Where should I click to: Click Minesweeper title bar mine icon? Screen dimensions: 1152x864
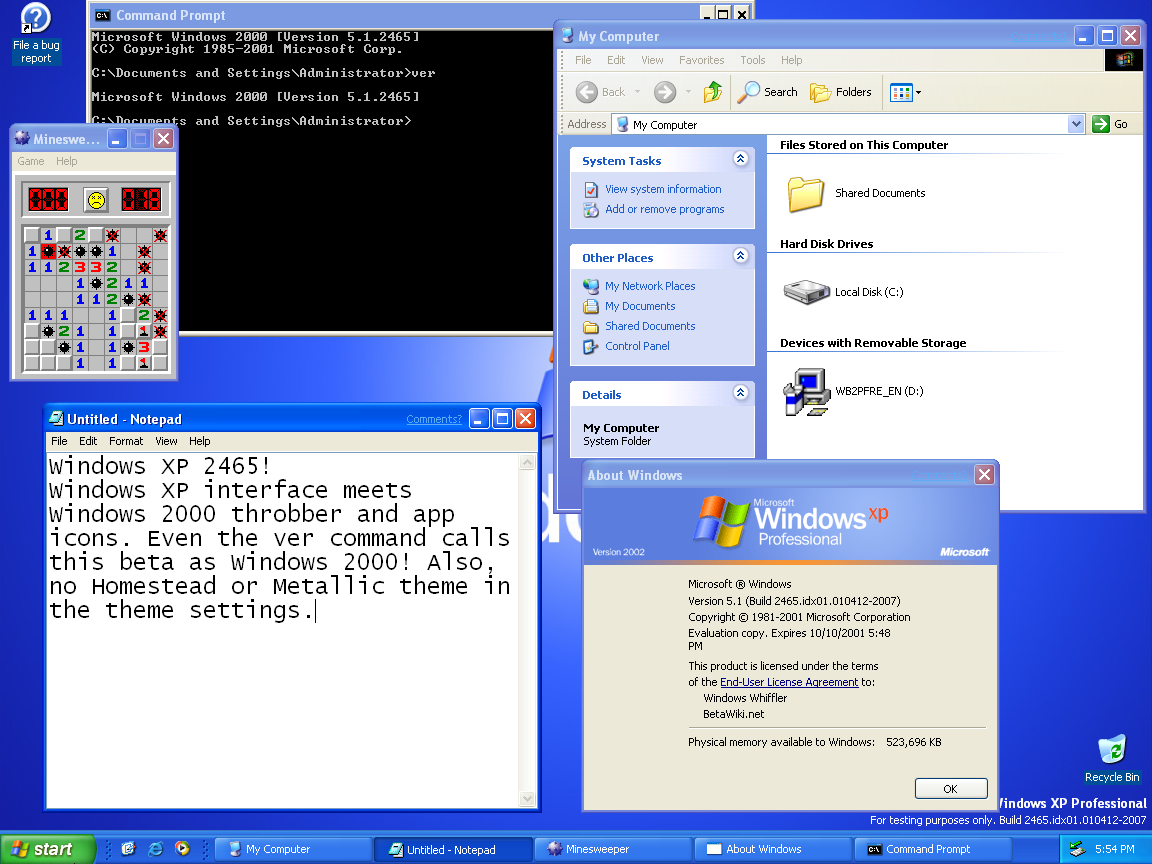pyautogui.click(x=22, y=138)
